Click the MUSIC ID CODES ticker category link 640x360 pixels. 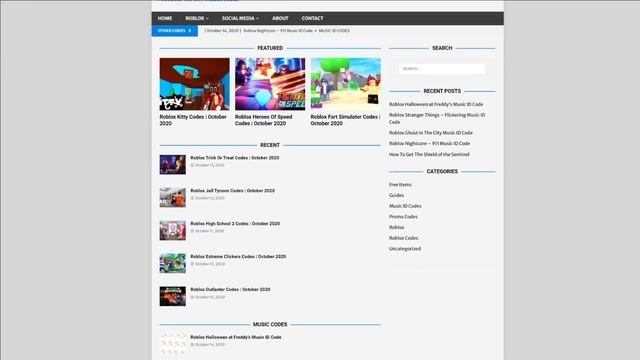[334, 31]
